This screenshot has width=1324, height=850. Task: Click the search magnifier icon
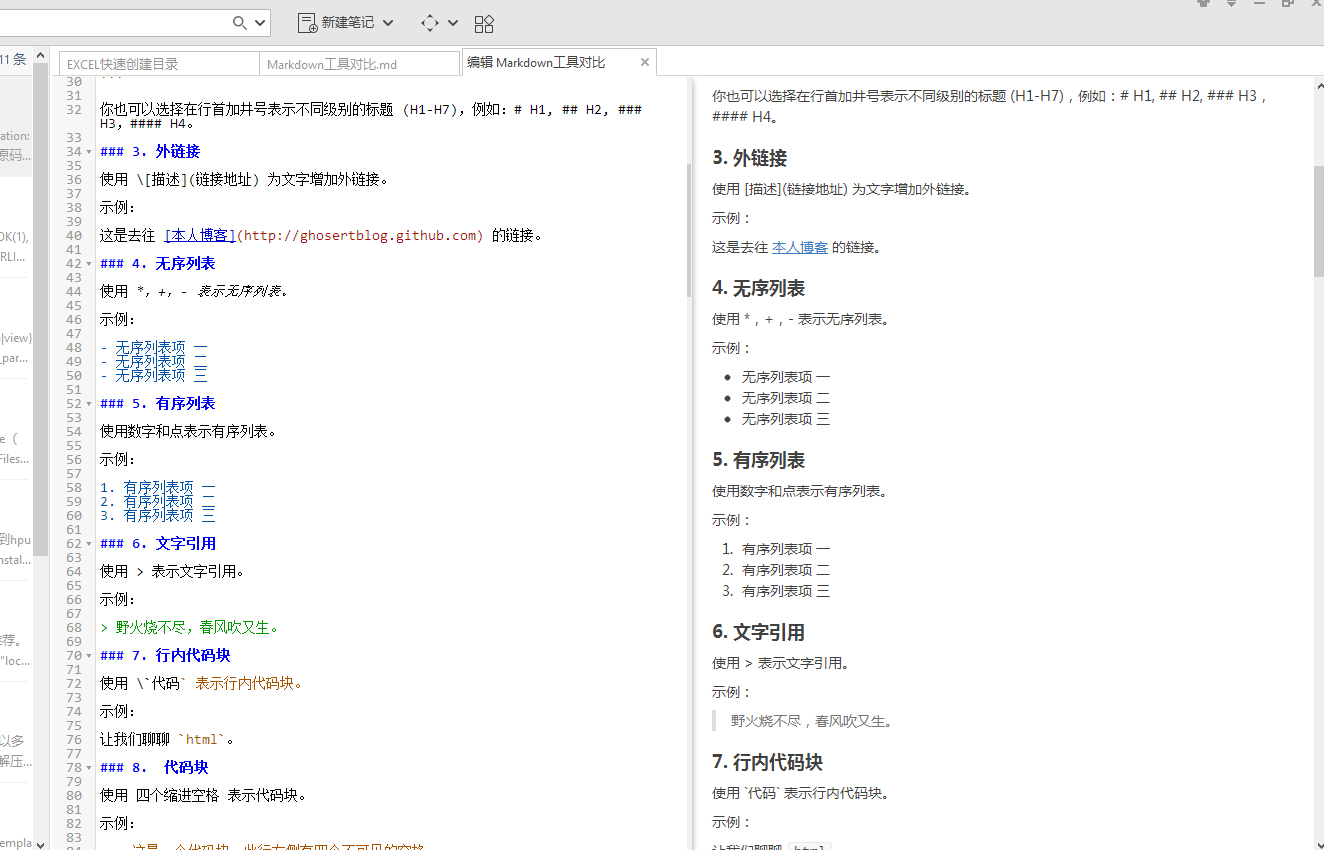click(x=240, y=22)
